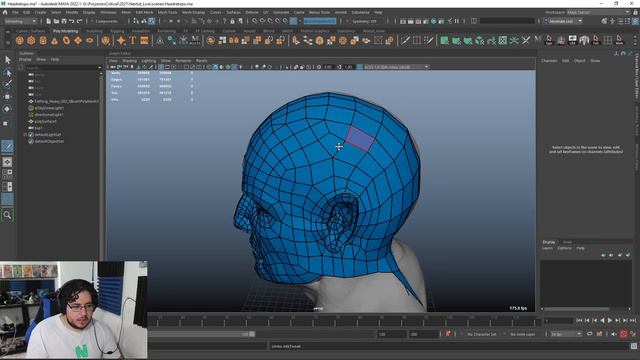
Task: Create a polygon plane from the shelf
Action: pyautogui.click(x=78, y=40)
